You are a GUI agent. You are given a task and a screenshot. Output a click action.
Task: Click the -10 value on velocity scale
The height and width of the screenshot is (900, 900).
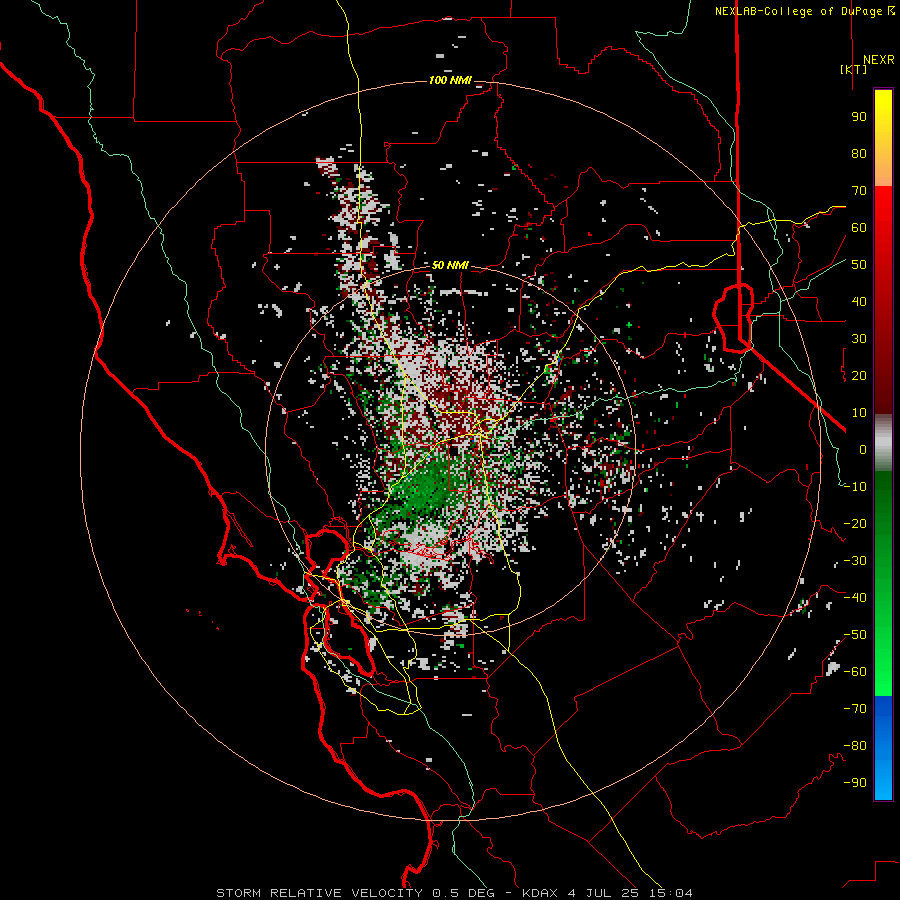click(x=855, y=487)
